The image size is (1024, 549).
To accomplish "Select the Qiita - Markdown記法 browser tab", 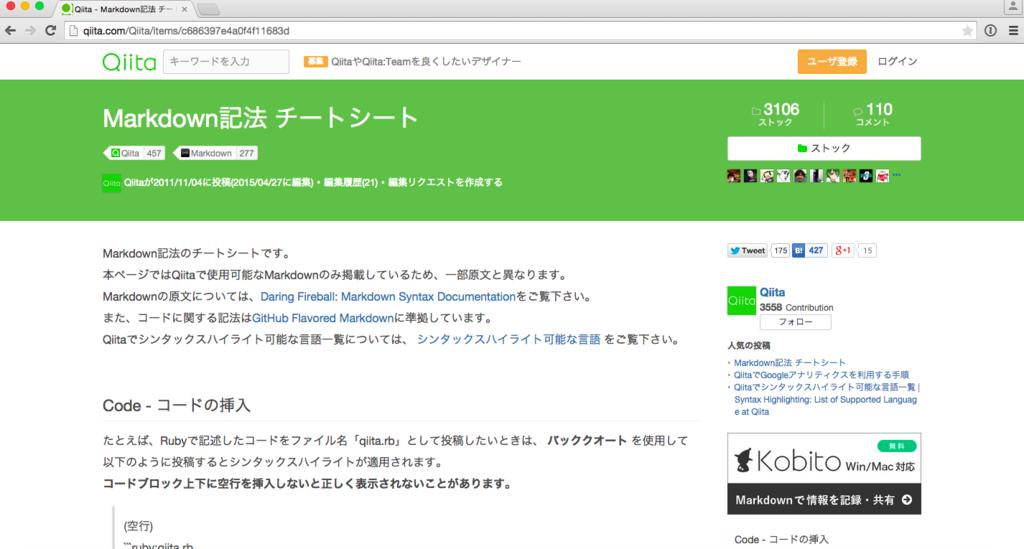I will point(123,9).
